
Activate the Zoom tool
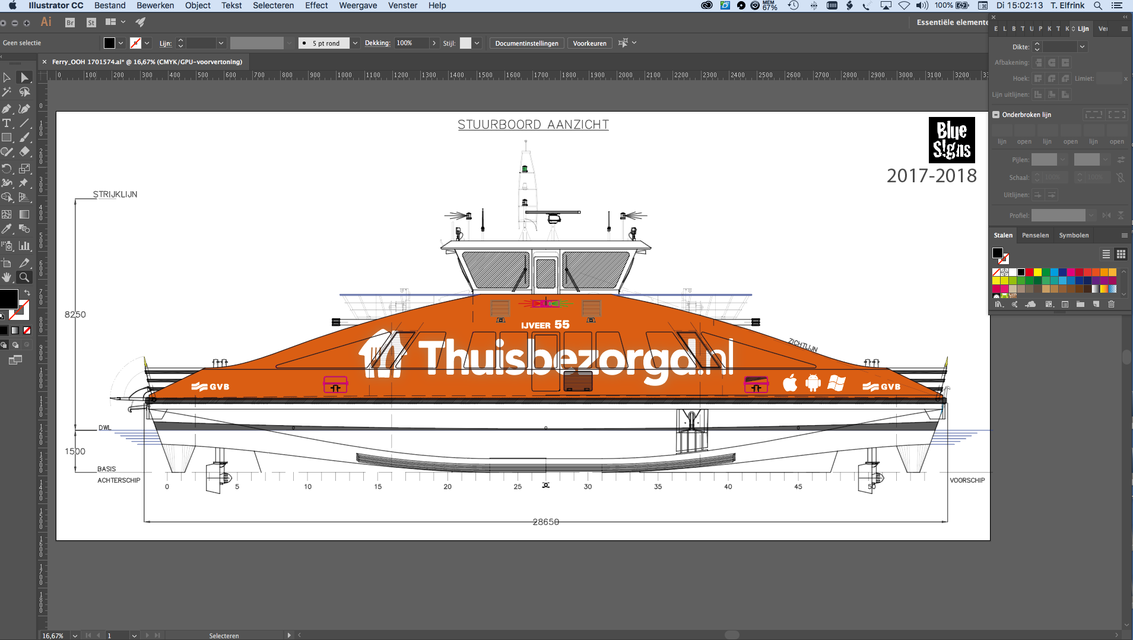click(24, 277)
